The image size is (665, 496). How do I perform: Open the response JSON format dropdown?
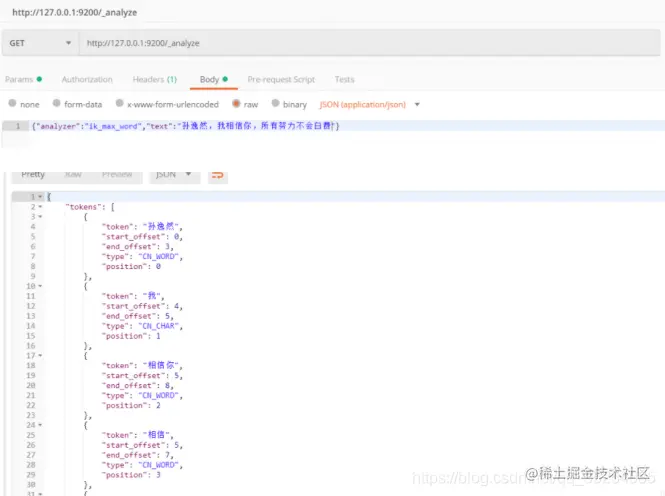click(175, 175)
